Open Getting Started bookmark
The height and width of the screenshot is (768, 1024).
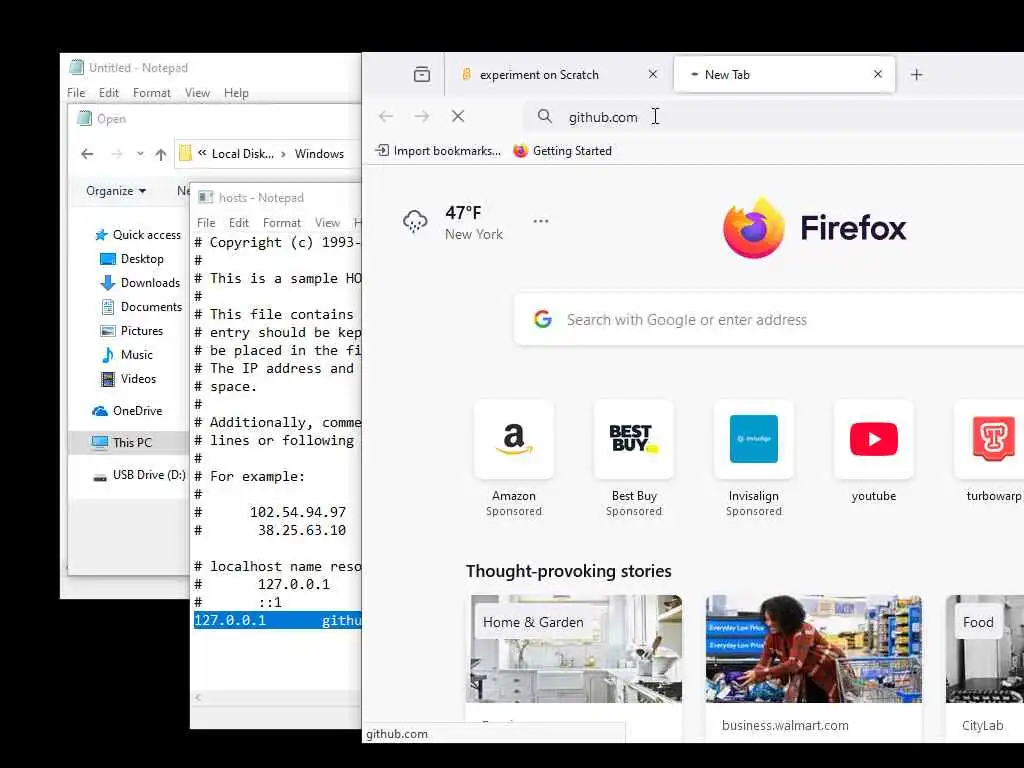[x=562, y=151]
